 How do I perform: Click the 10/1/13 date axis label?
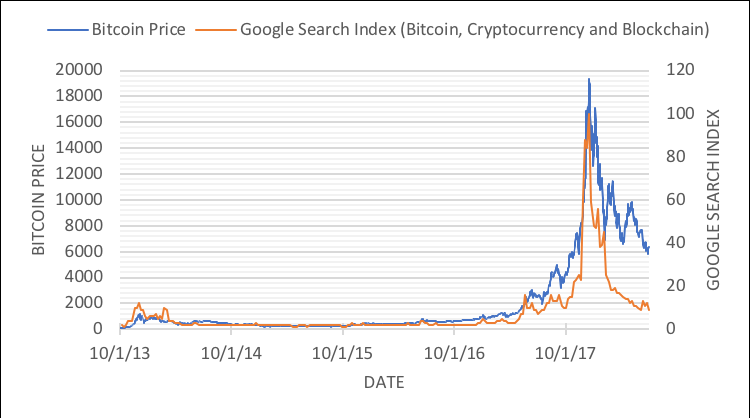(121, 351)
